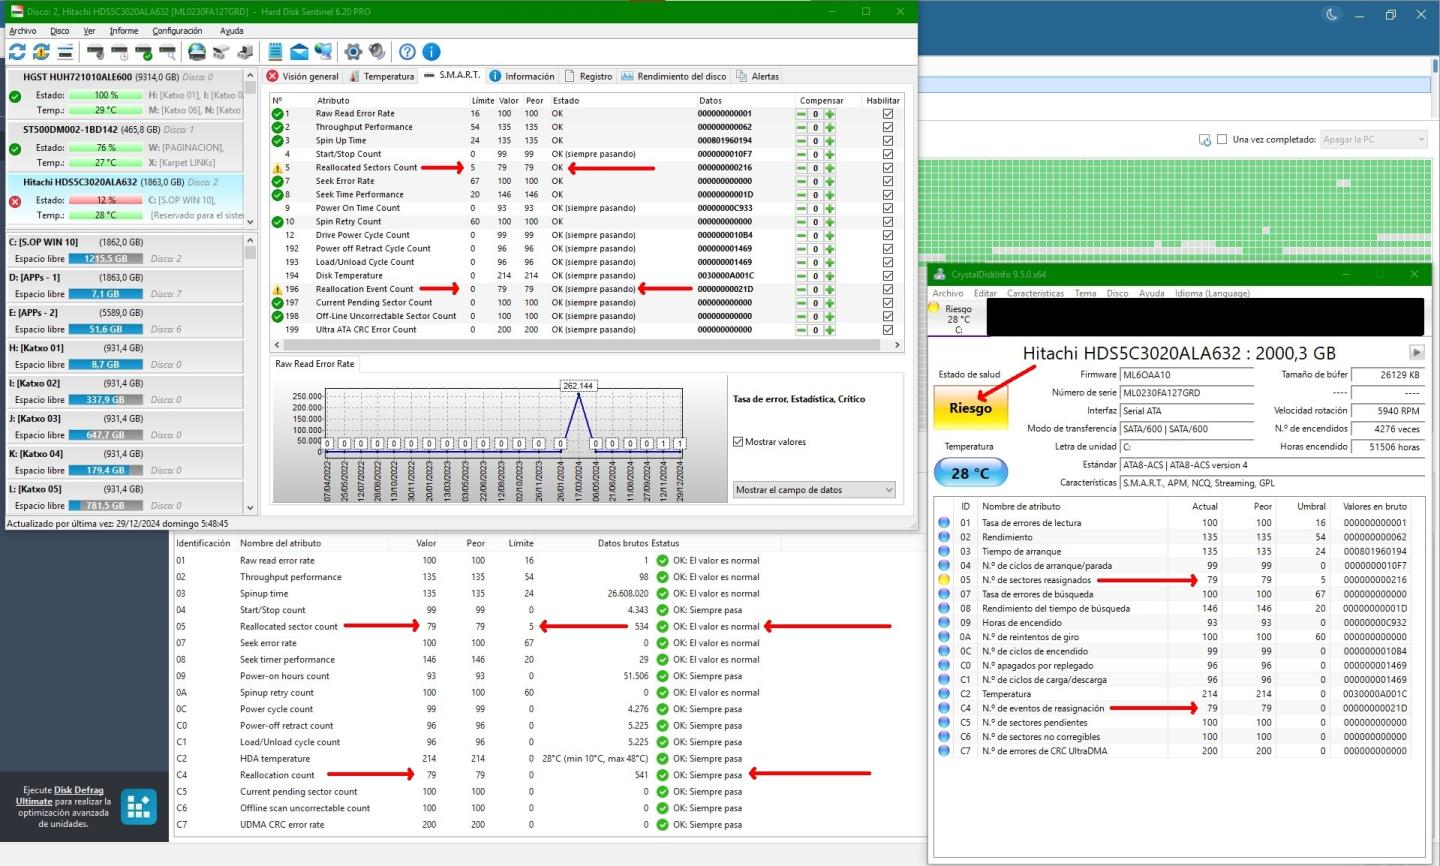Open Archivo menu in Hard Disk Sentinel

tap(23, 31)
